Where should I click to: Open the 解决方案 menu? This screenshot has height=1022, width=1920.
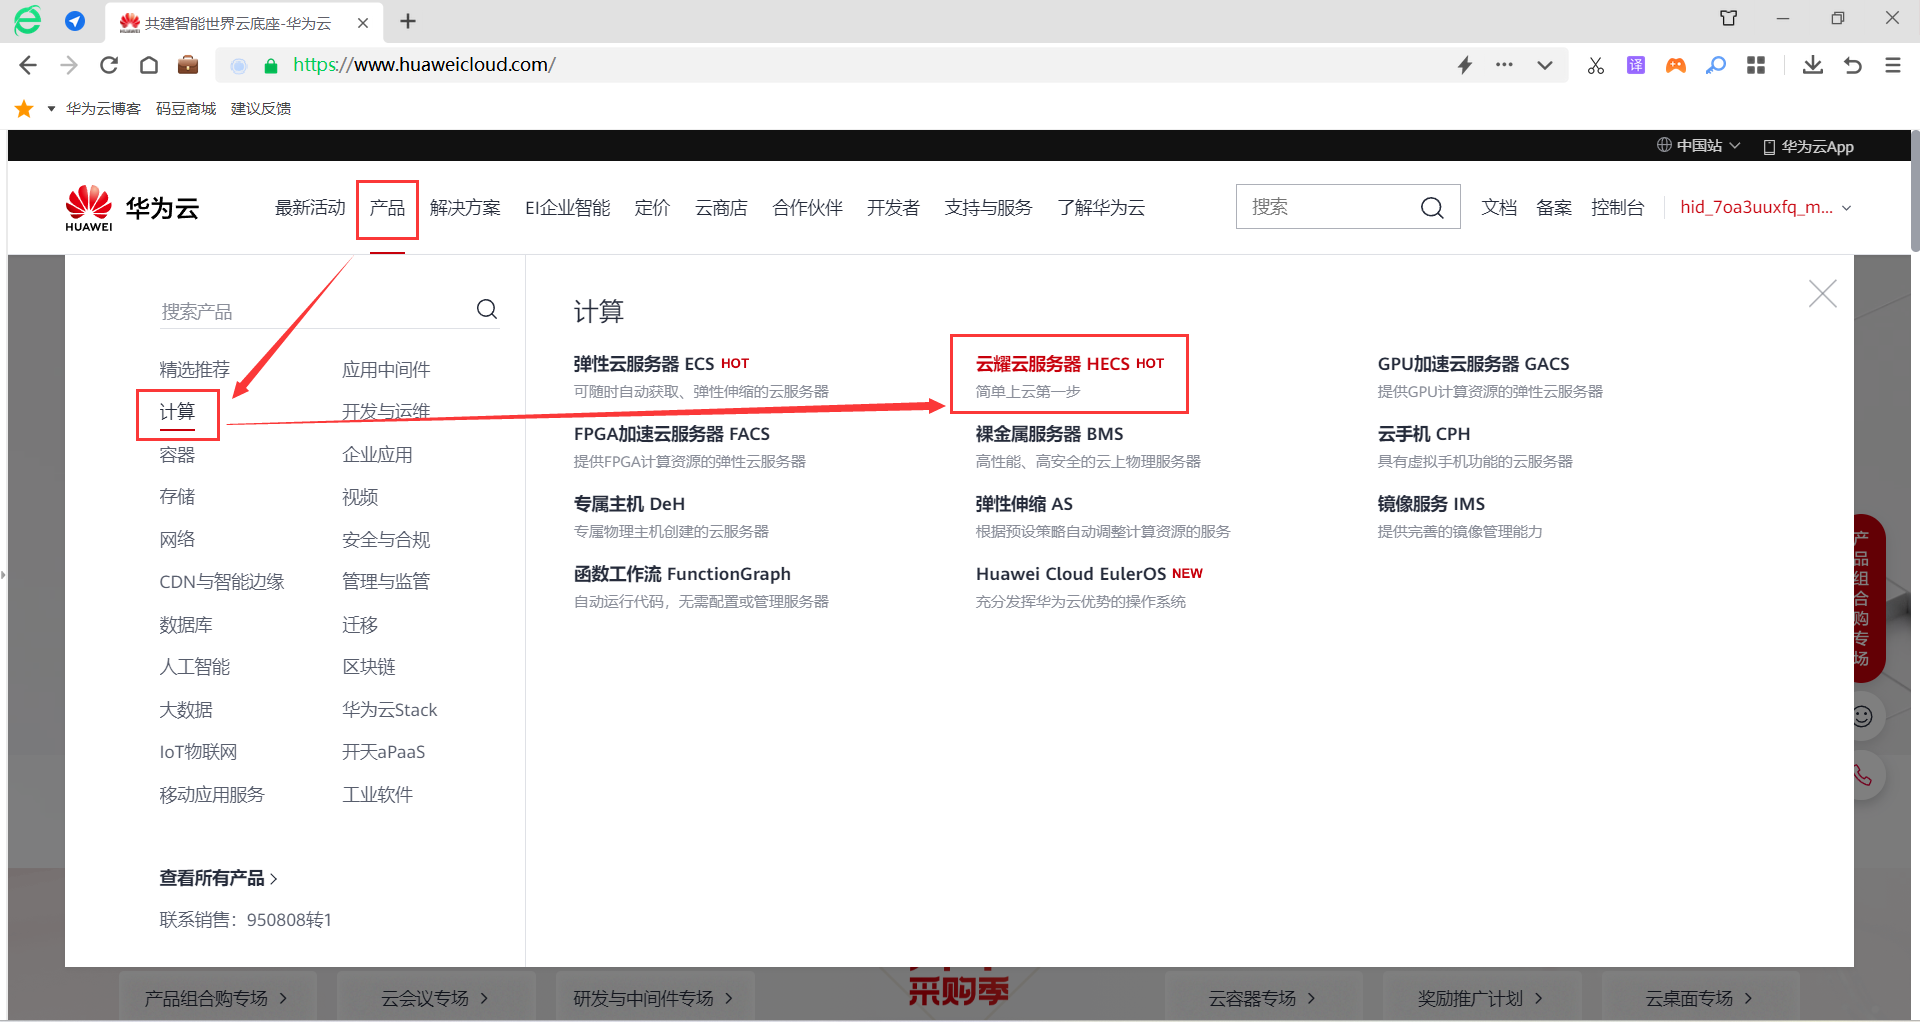tap(465, 208)
